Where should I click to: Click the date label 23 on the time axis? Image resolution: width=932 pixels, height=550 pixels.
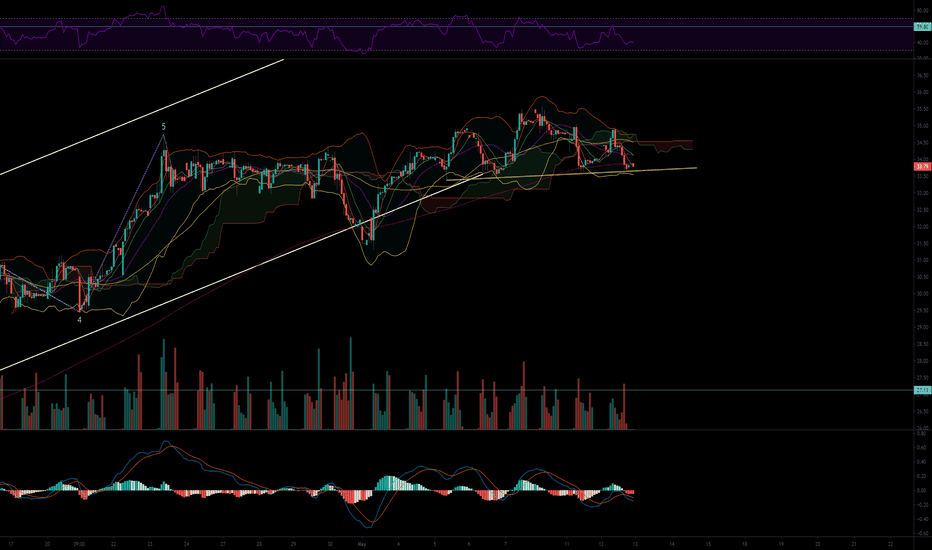(150, 543)
